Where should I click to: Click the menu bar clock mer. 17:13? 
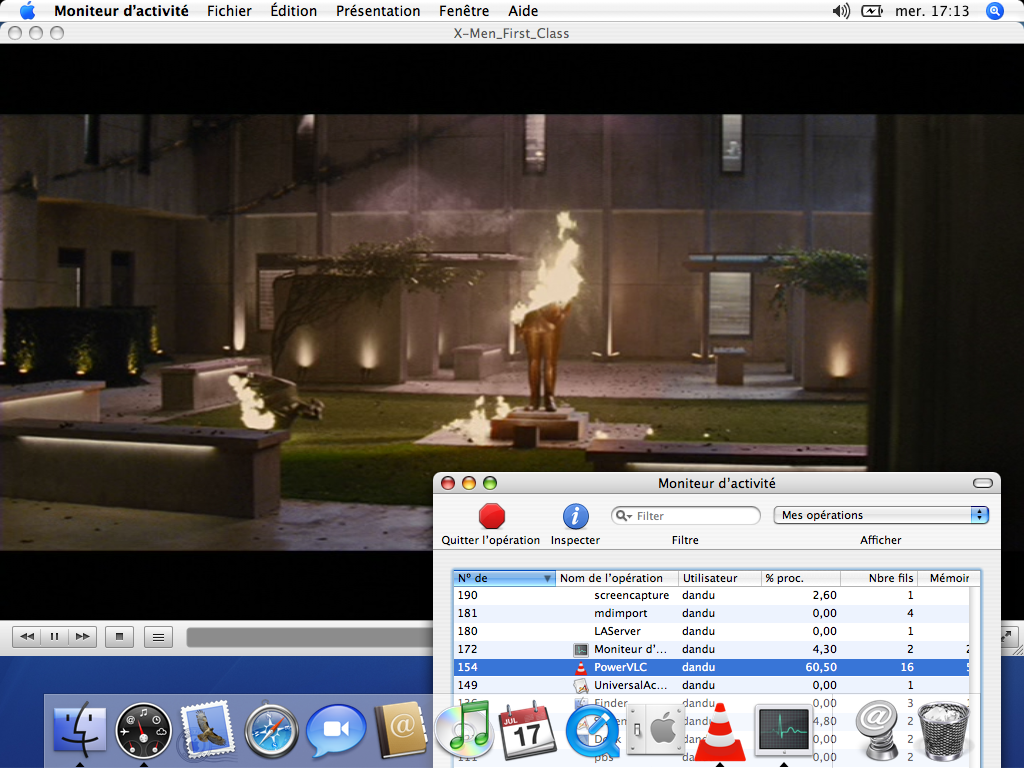(x=932, y=10)
